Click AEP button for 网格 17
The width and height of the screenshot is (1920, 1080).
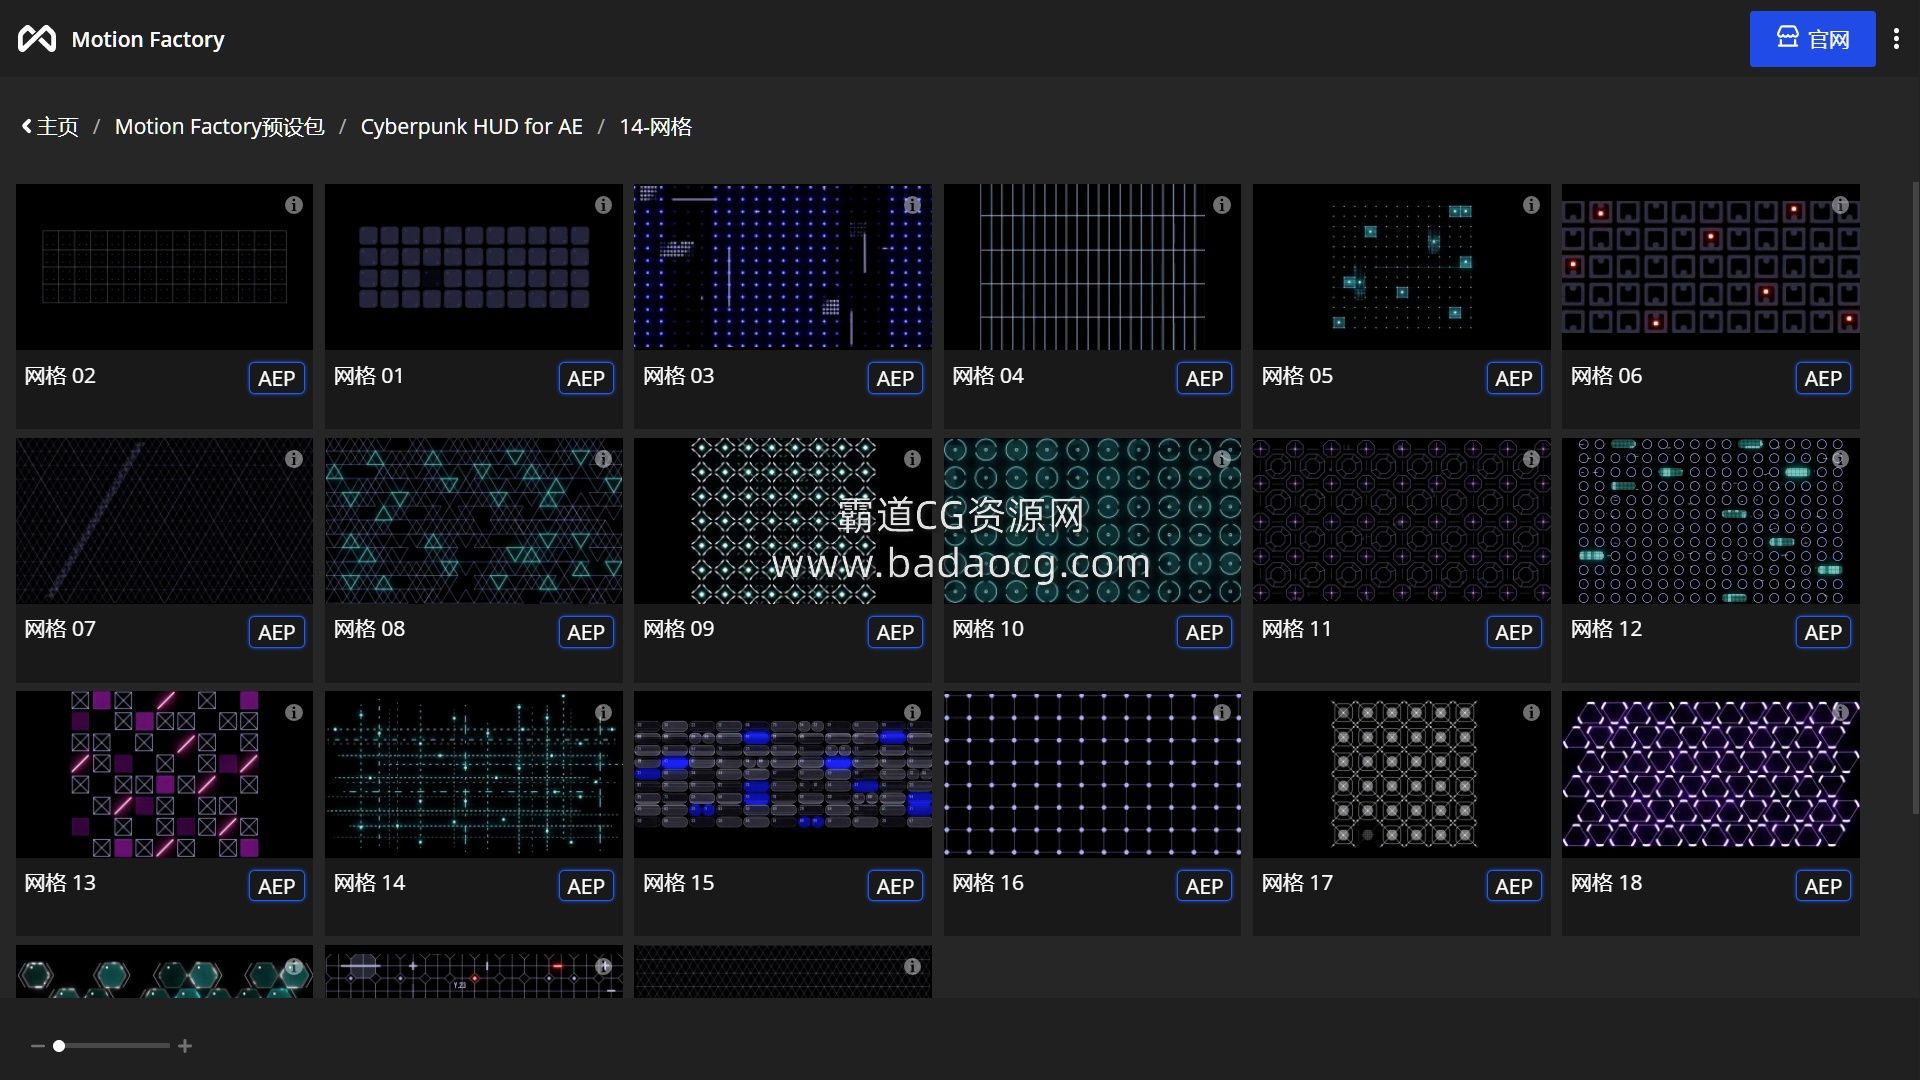point(1513,887)
